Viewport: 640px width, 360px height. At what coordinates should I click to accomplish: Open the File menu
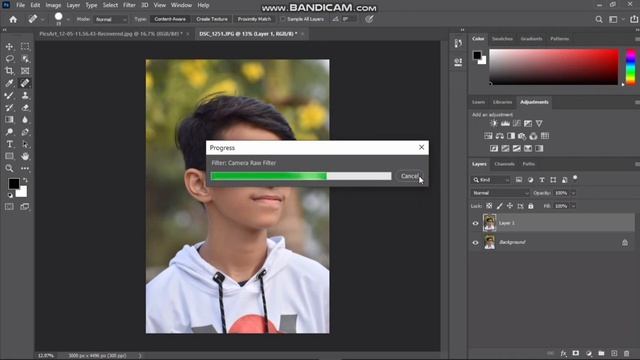20,5
